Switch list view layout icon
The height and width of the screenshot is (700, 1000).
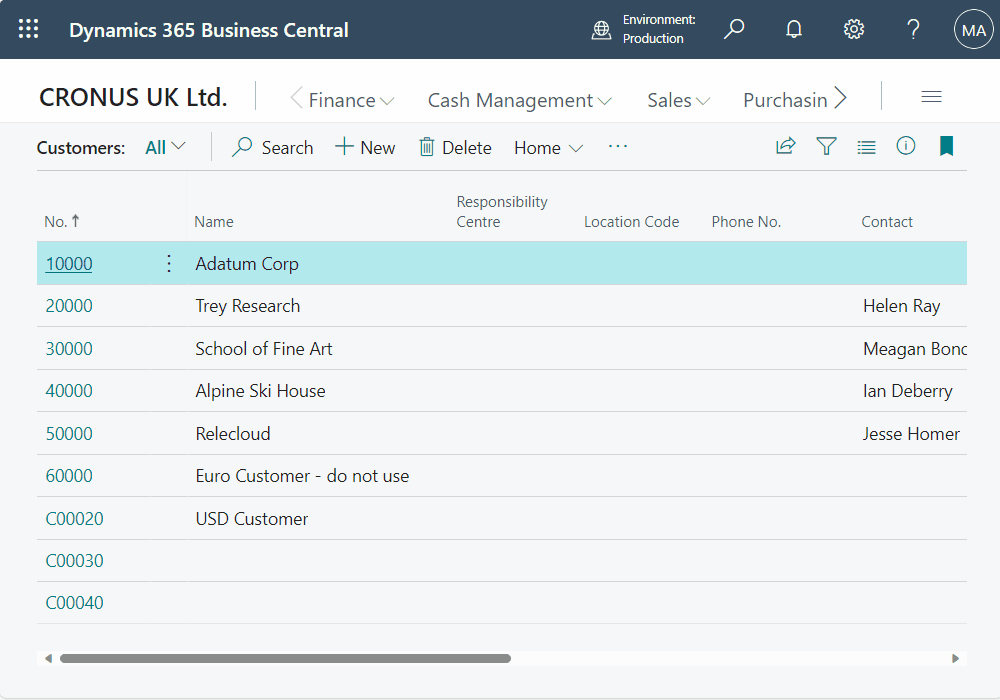pos(866,147)
